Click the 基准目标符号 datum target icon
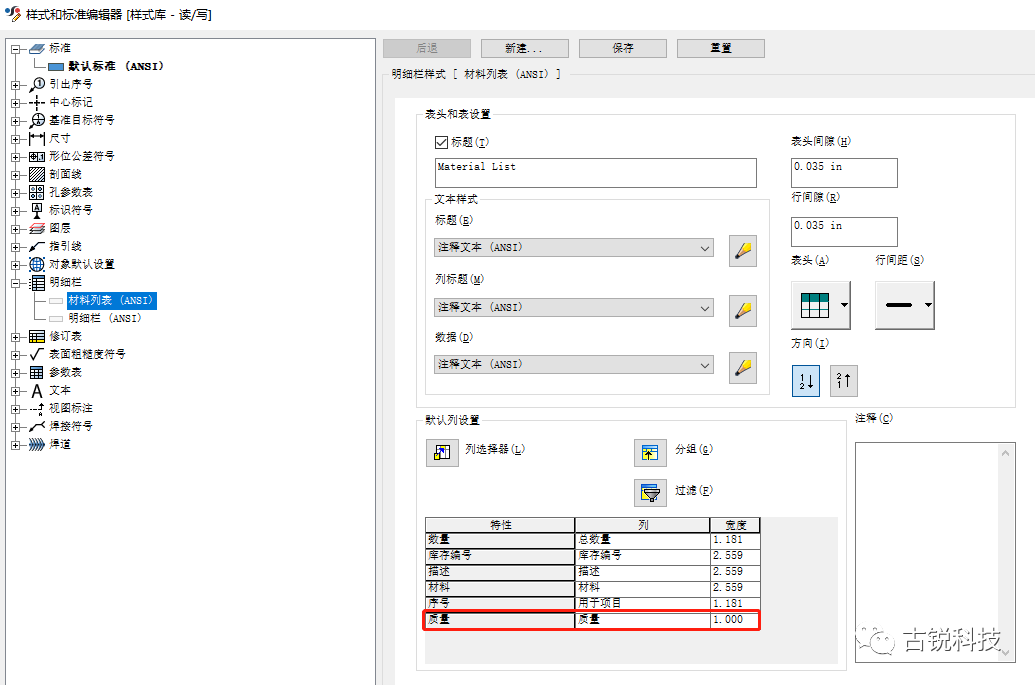This screenshot has height=685, width=1035. click(37, 120)
